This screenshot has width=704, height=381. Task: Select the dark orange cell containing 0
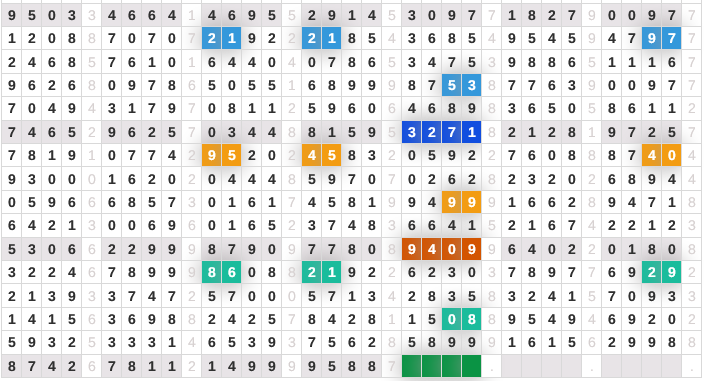(x=452, y=249)
